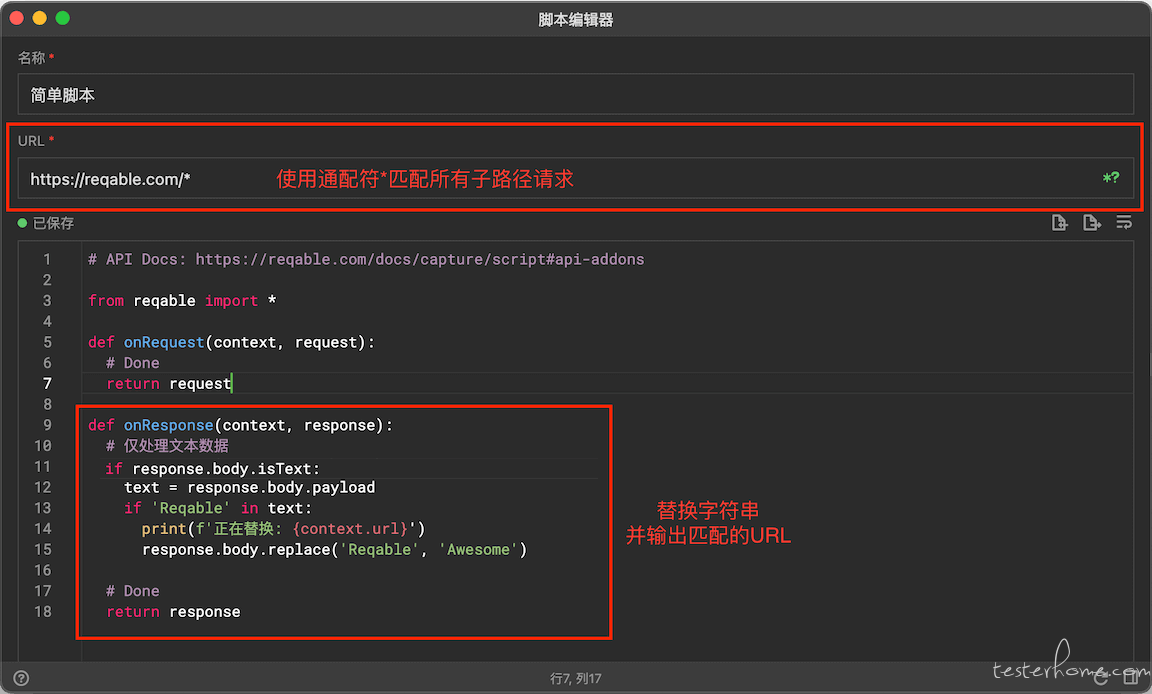The width and height of the screenshot is (1152, 694).
Task: Open help via the question mark icon
Action: click(x=21, y=678)
